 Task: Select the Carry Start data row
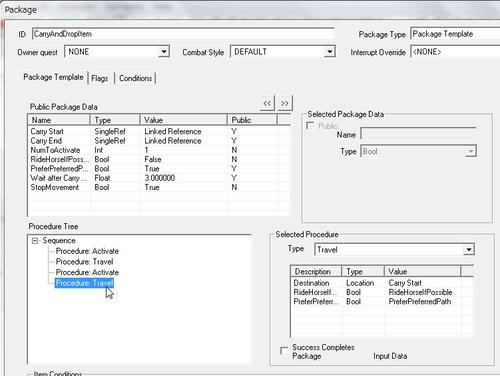[x=159, y=131]
